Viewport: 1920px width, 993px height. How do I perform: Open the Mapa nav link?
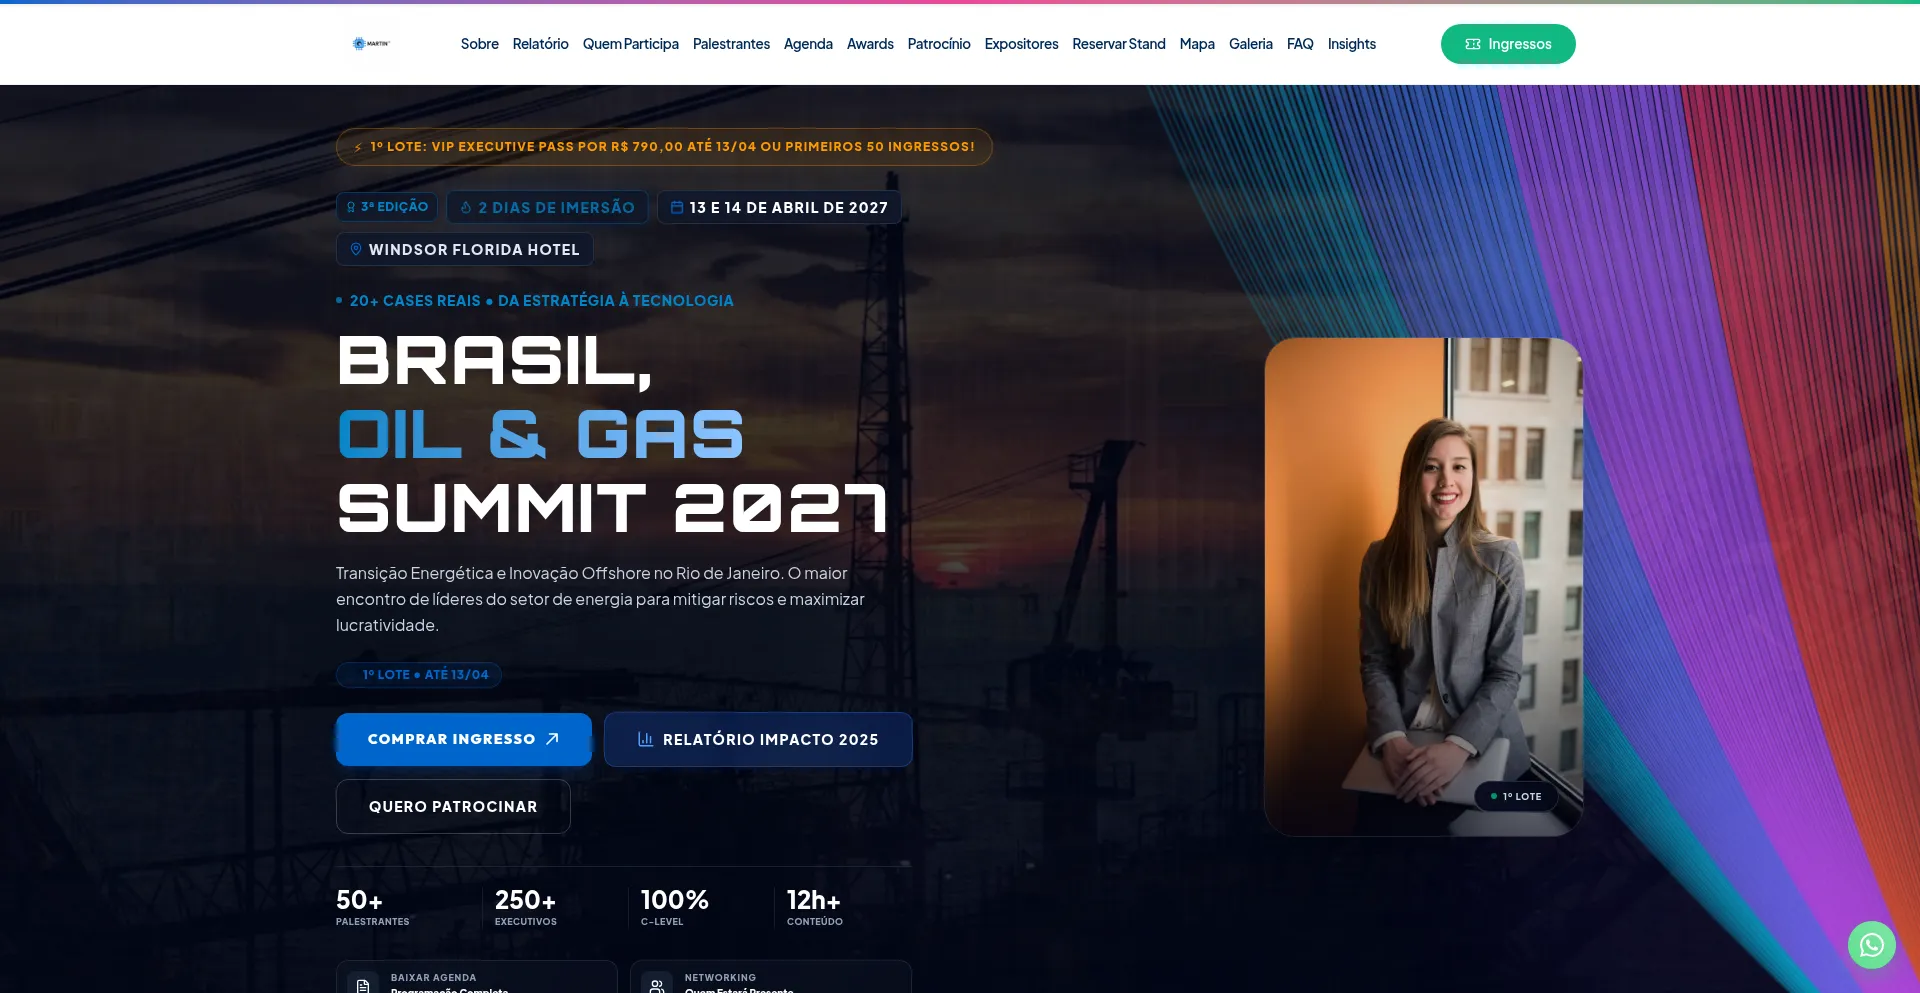pos(1197,44)
